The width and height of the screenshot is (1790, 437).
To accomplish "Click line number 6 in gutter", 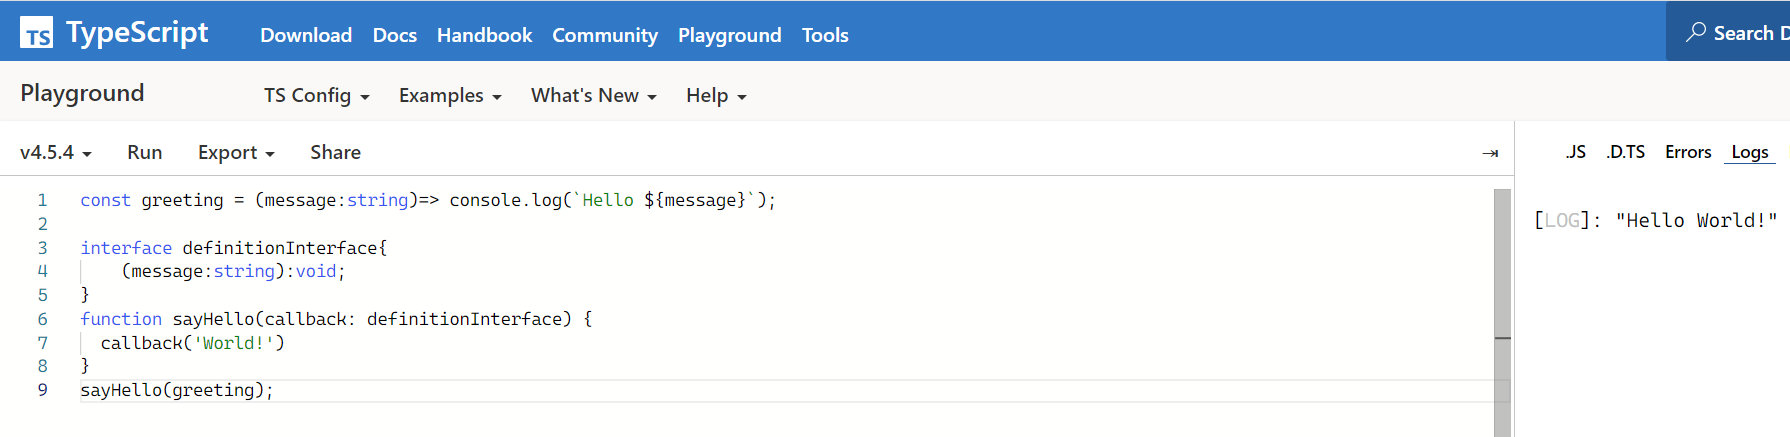I will tap(43, 319).
